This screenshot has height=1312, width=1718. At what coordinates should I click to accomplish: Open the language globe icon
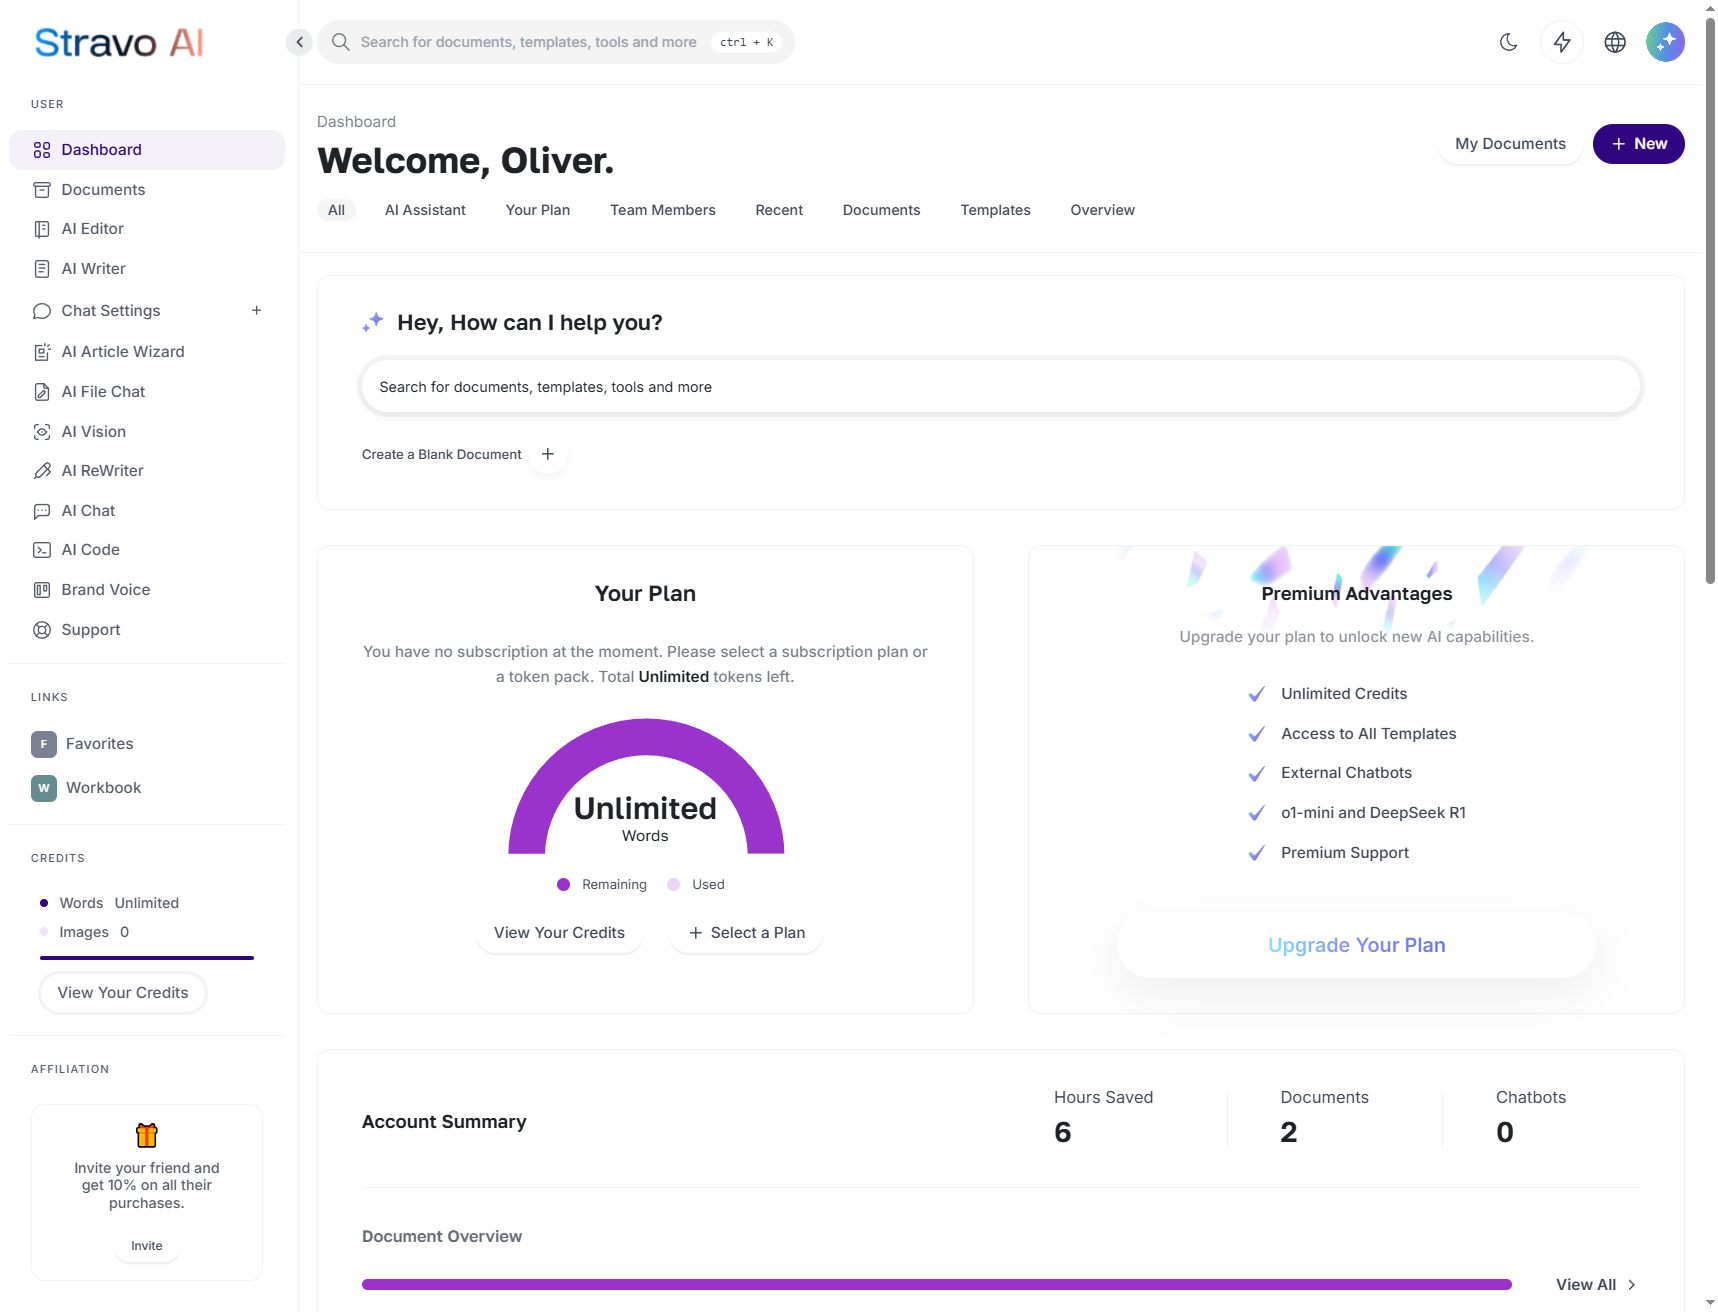click(1614, 42)
